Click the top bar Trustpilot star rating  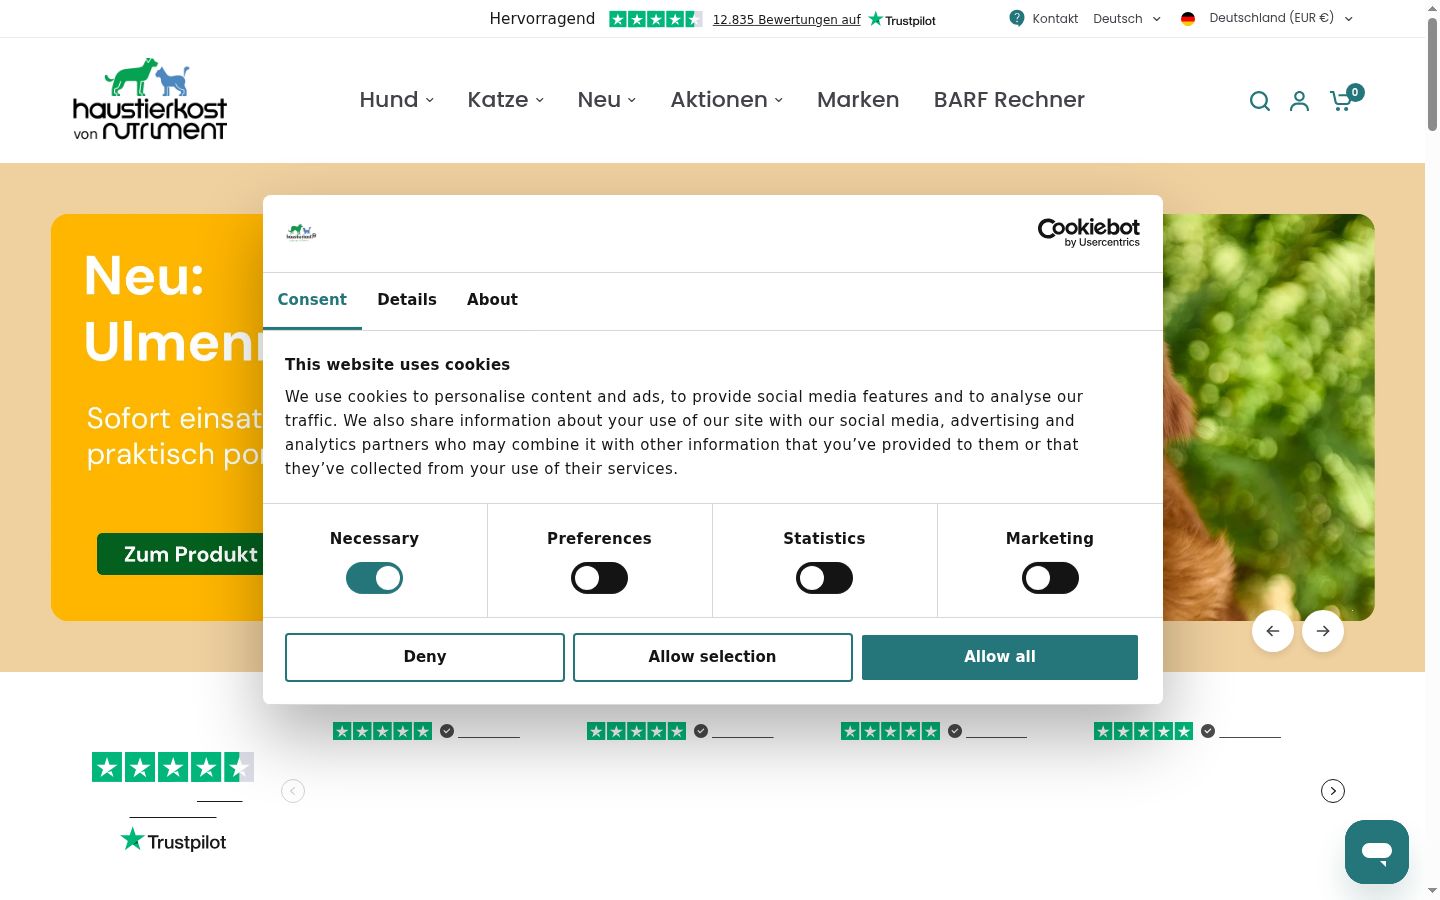tap(655, 19)
